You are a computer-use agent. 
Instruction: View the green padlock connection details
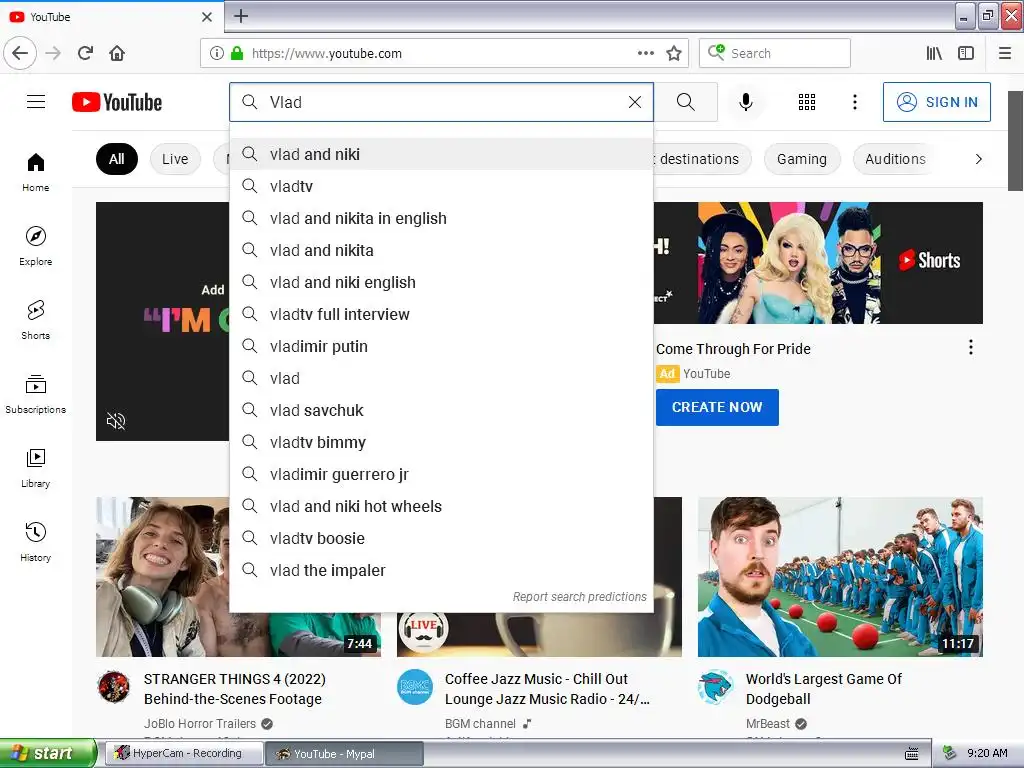[x=237, y=53]
